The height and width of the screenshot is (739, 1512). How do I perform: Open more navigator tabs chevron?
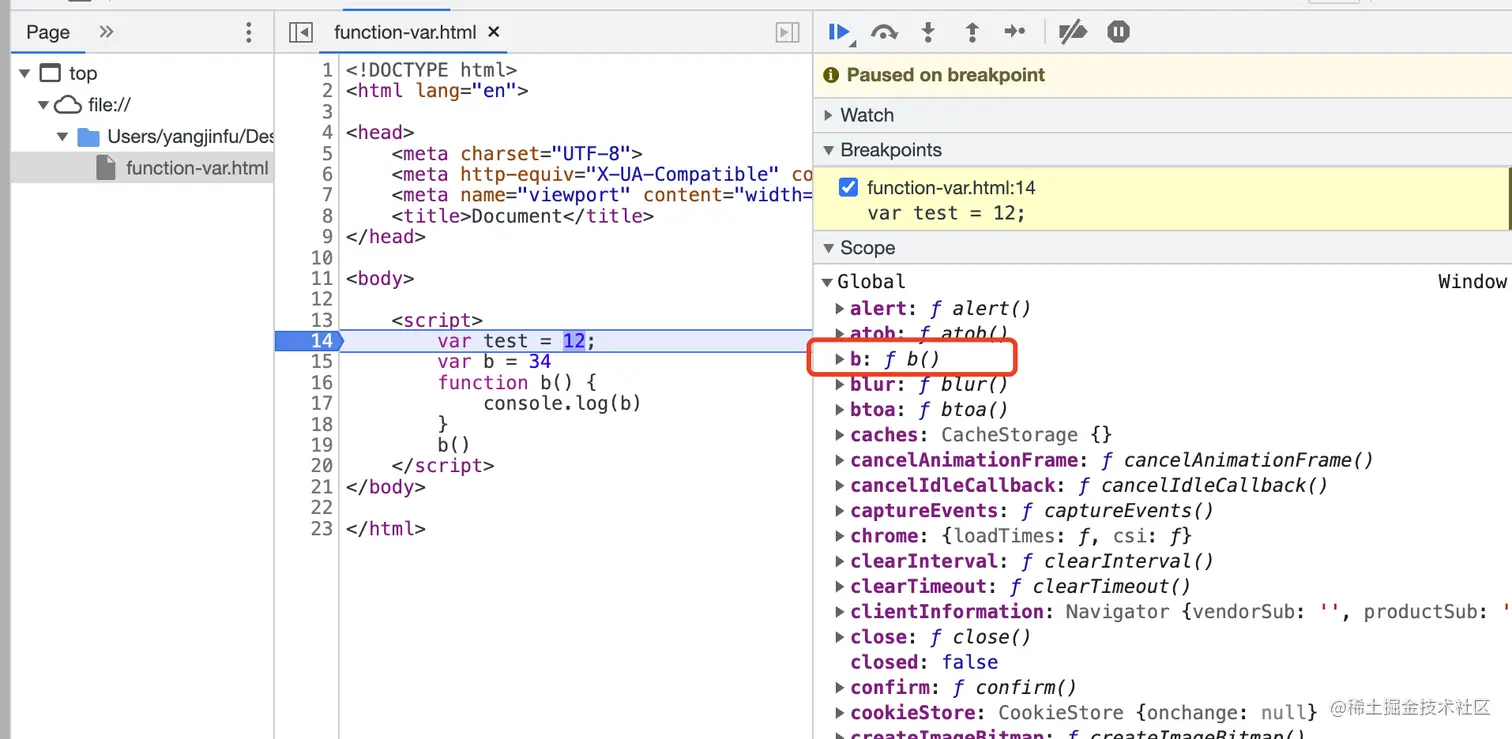(x=106, y=32)
